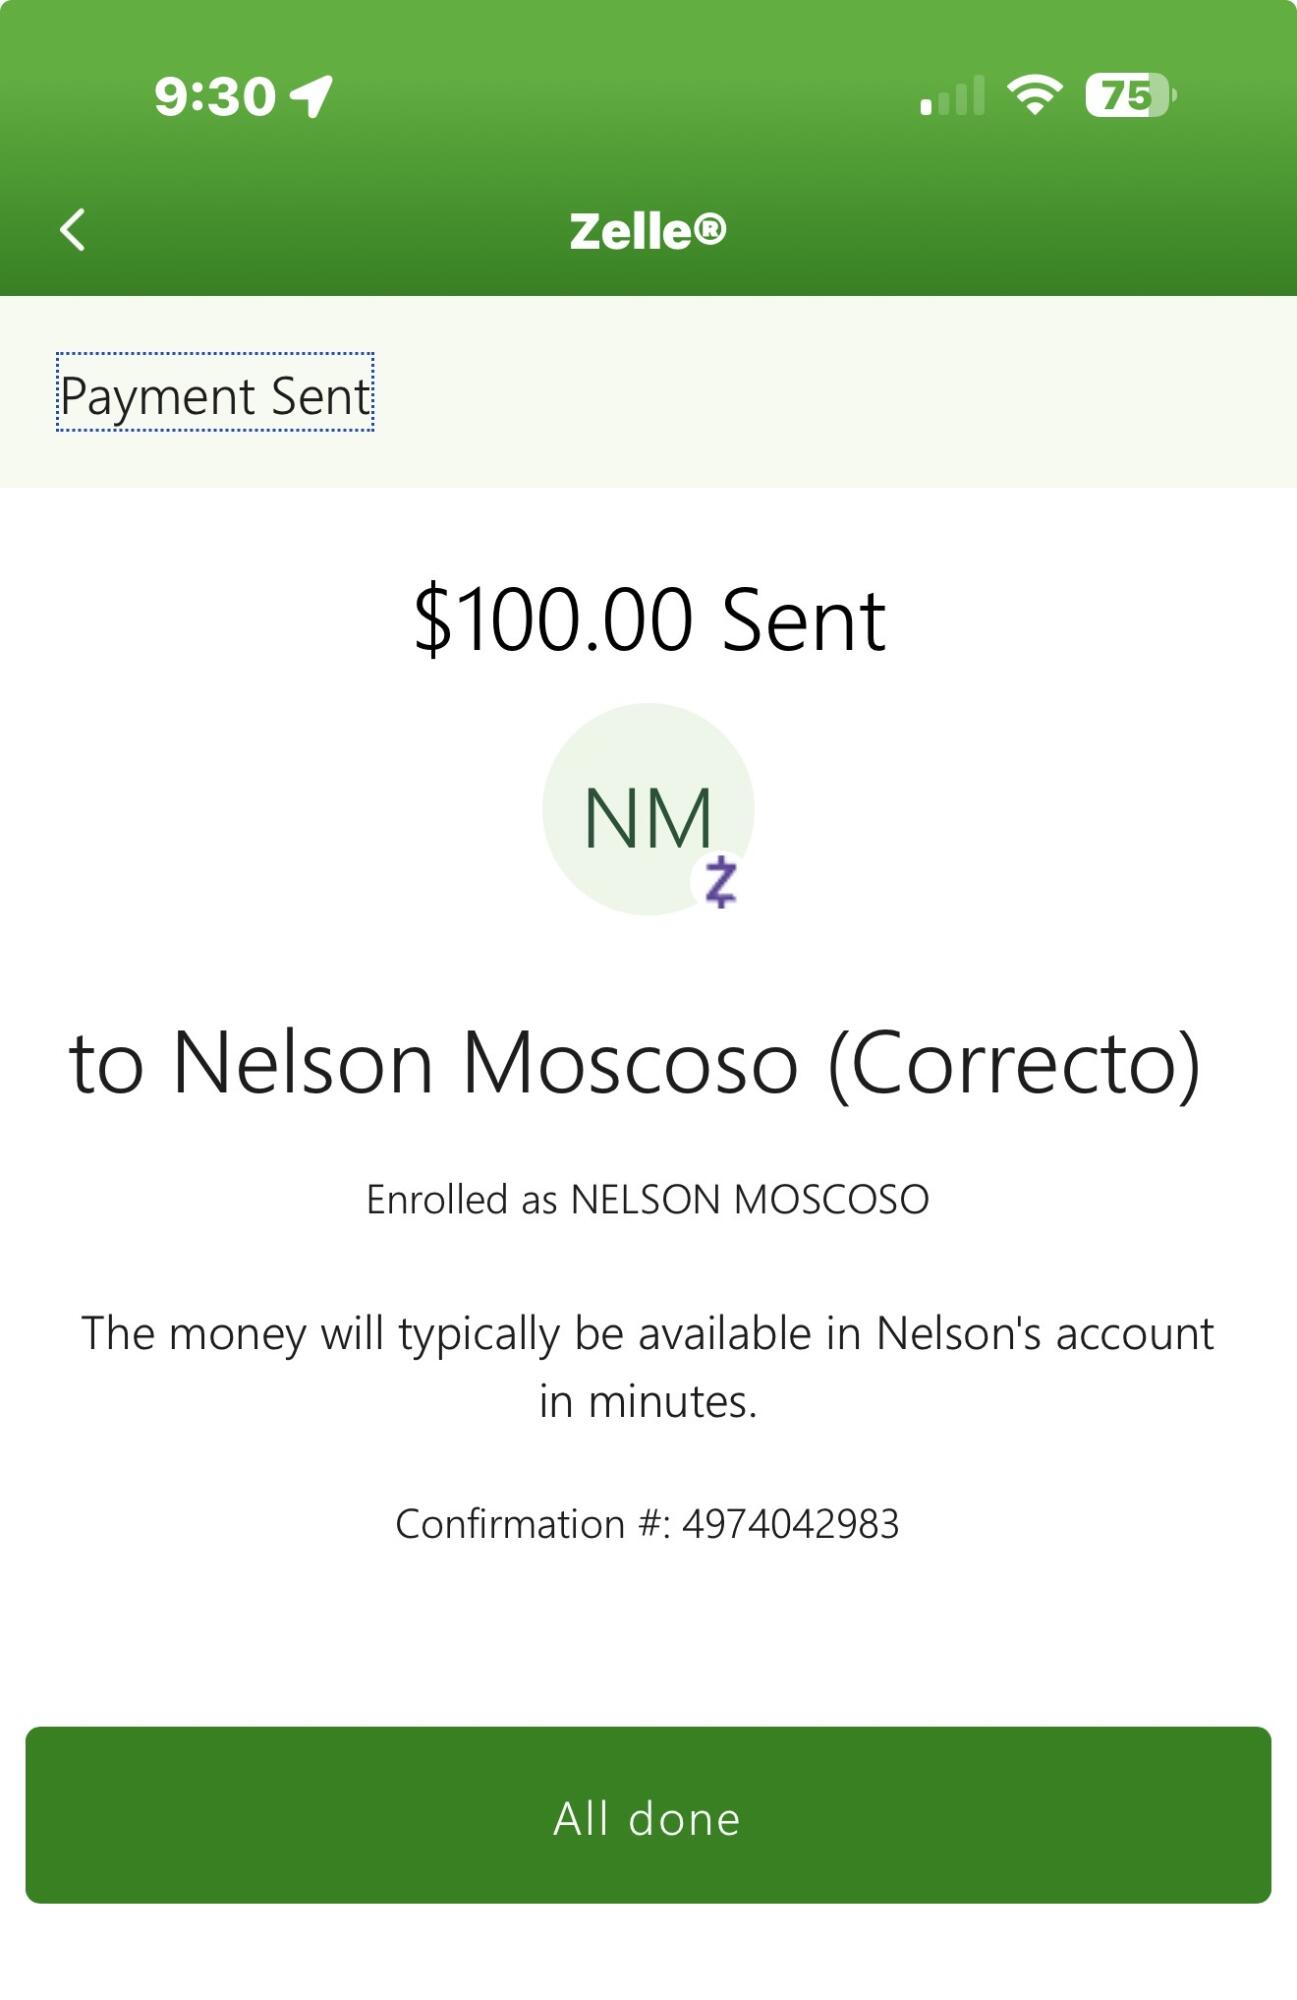Tap the Enrolled as NELSON MOSCOSO line

(648, 1200)
